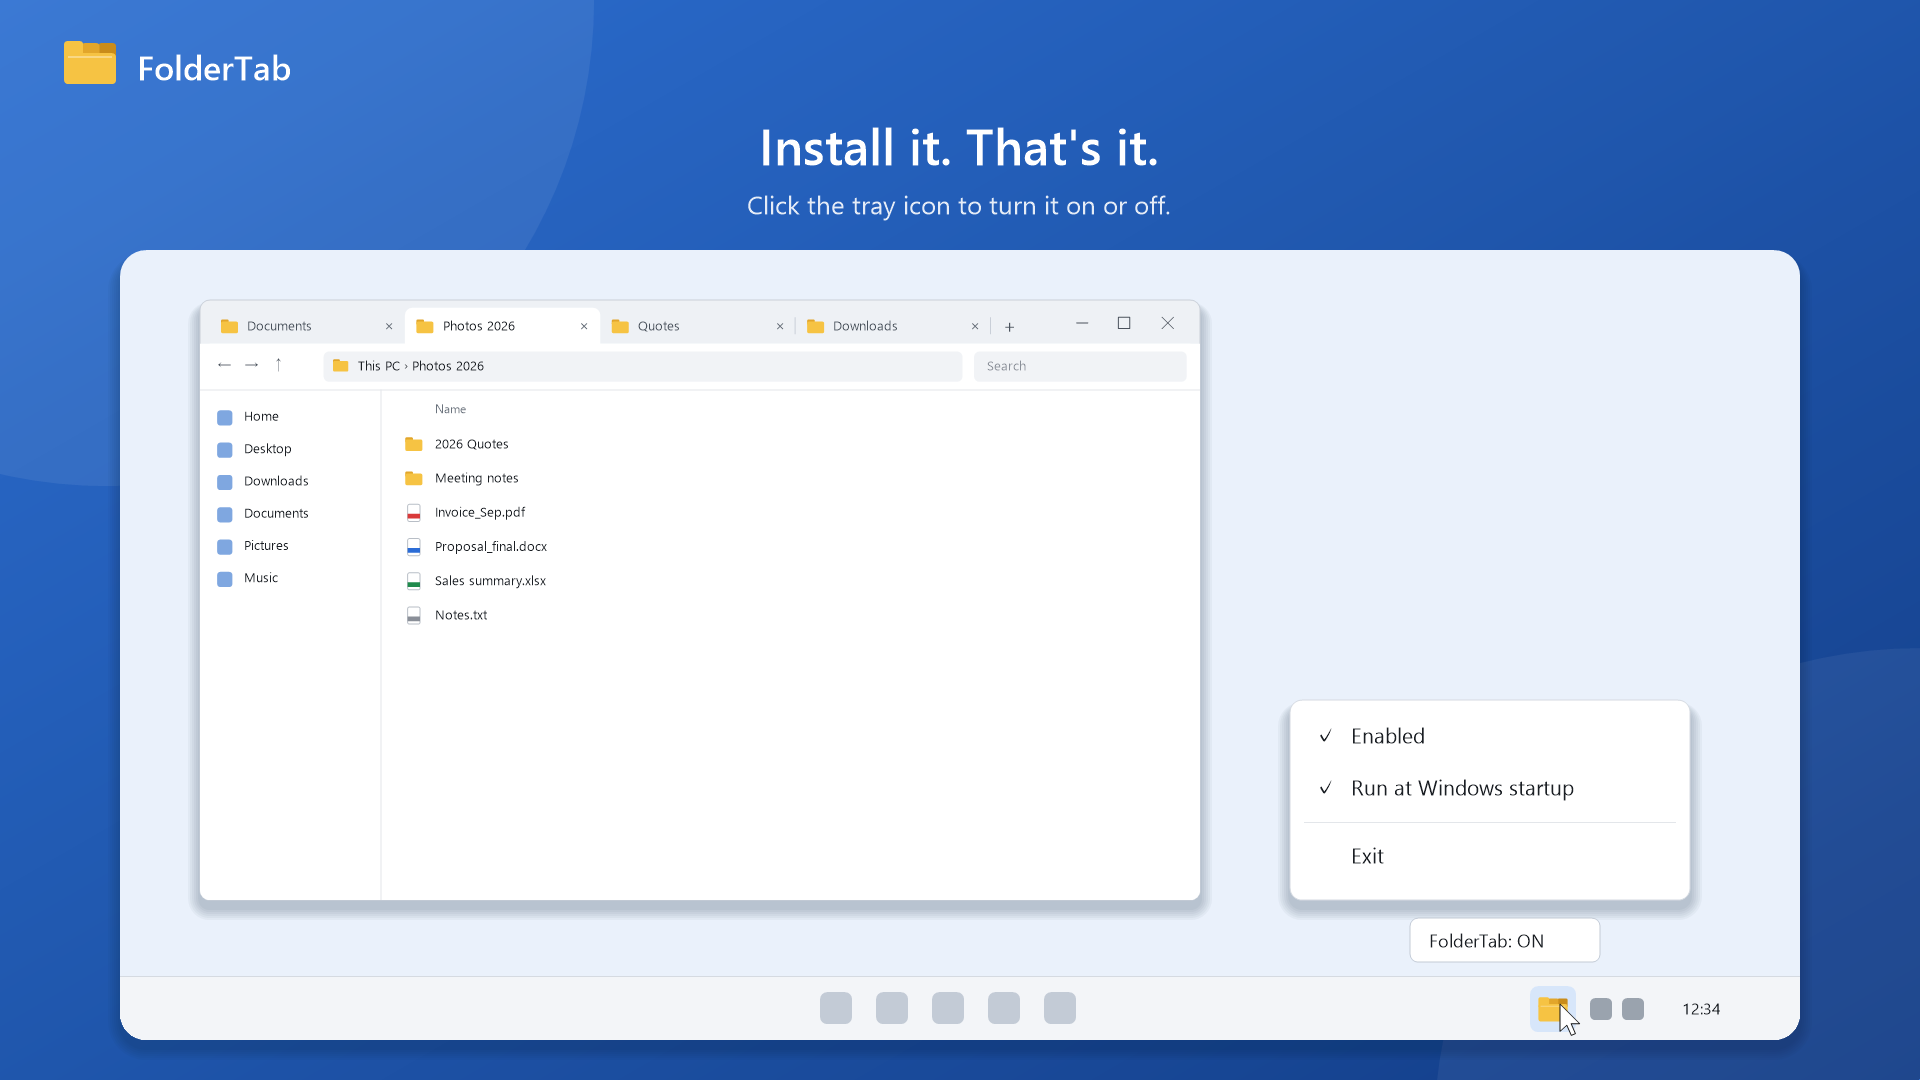Navigate up one folder level

278,365
